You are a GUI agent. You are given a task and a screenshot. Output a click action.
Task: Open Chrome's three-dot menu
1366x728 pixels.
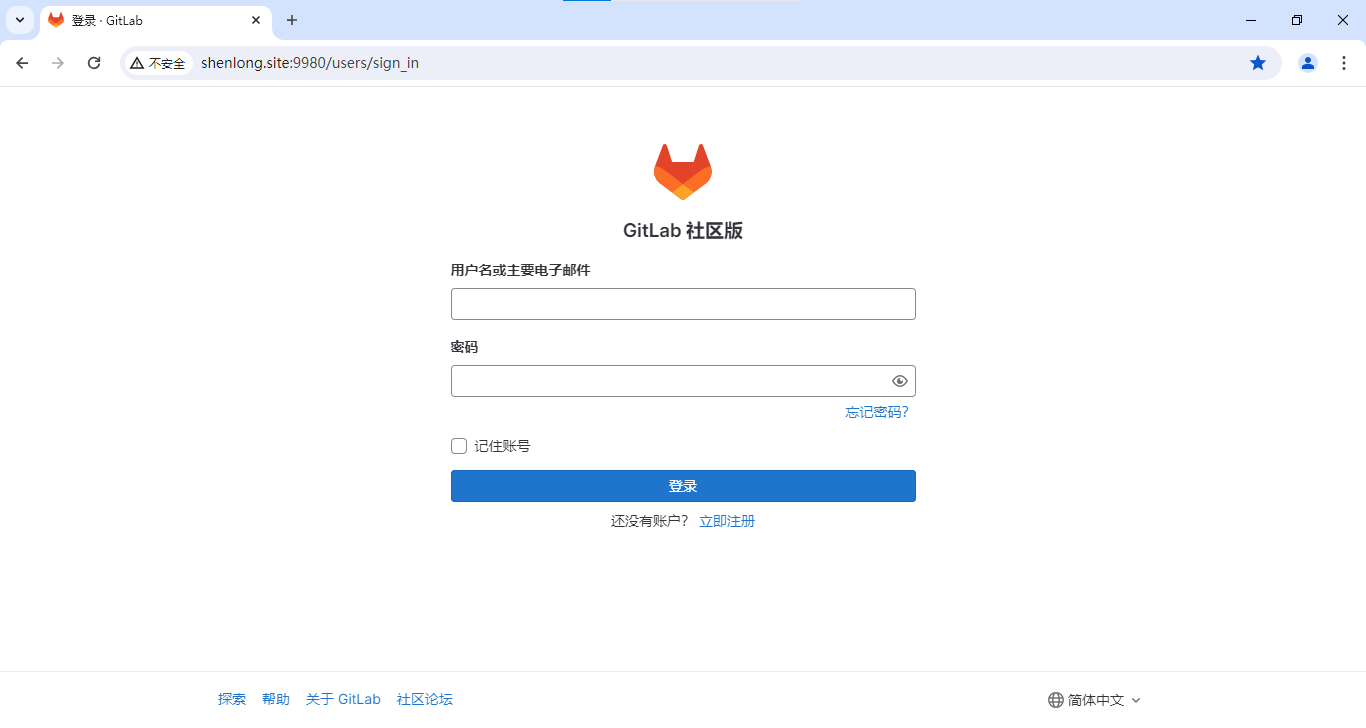pyautogui.click(x=1344, y=62)
